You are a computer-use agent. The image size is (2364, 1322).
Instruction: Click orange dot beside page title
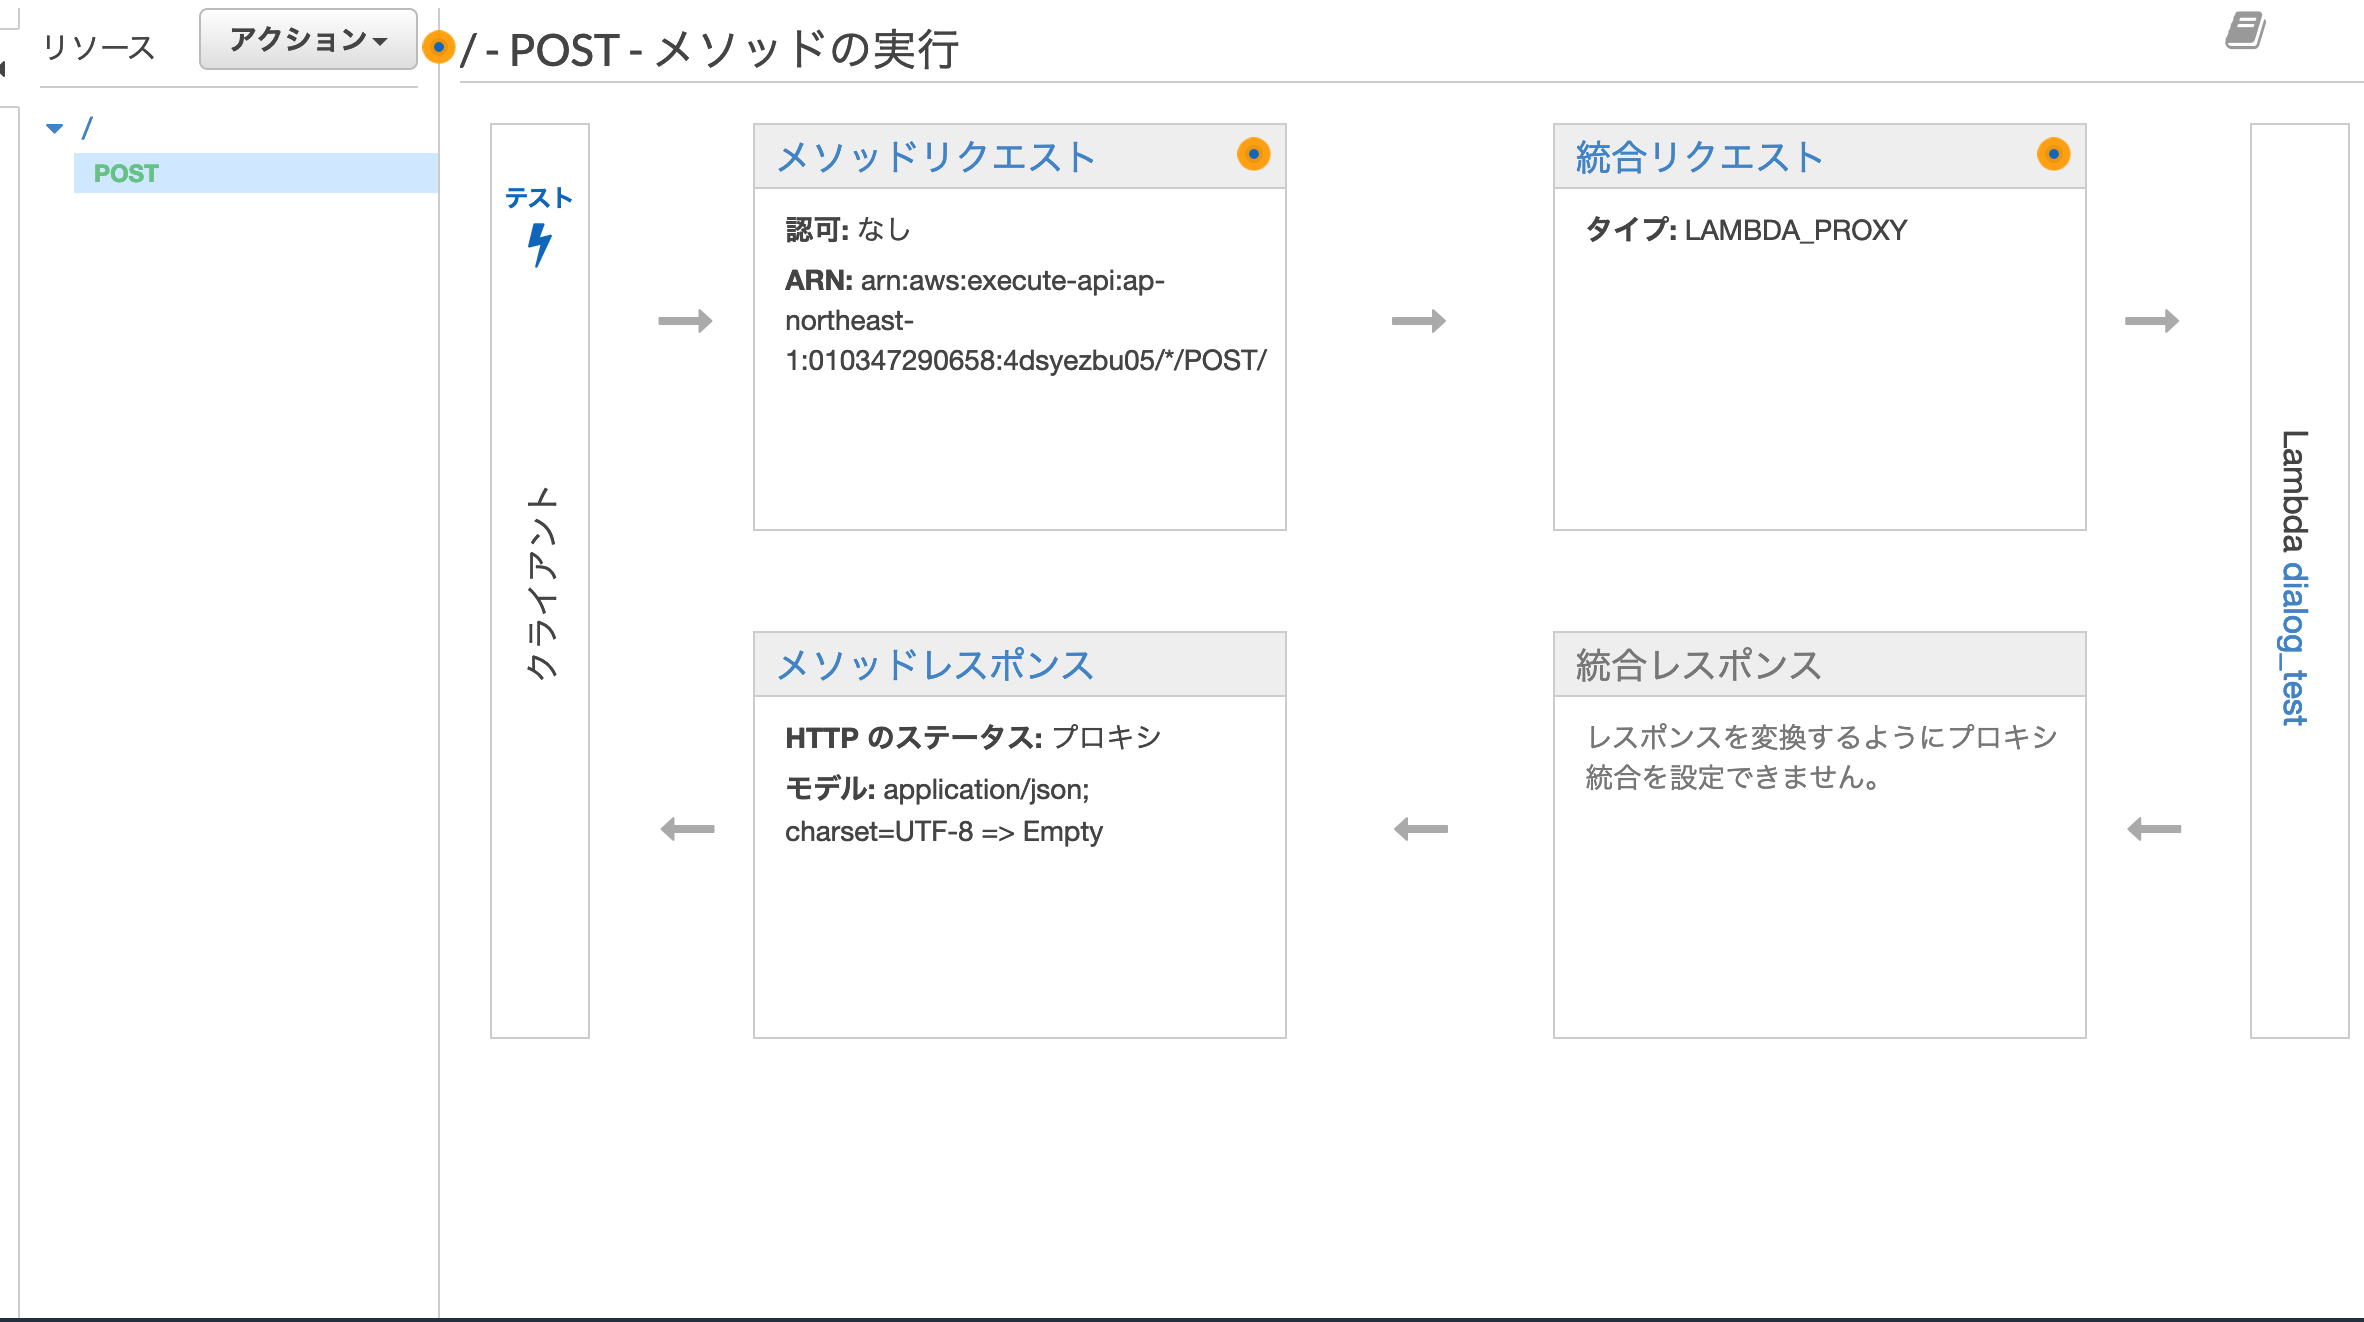(x=438, y=47)
